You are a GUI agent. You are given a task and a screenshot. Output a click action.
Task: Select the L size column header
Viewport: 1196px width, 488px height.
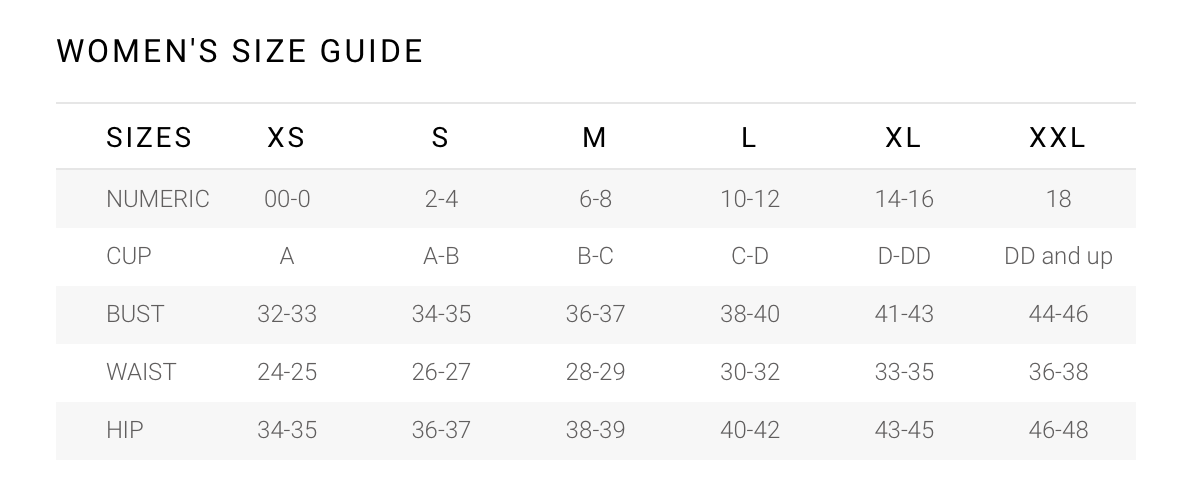(x=749, y=138)
